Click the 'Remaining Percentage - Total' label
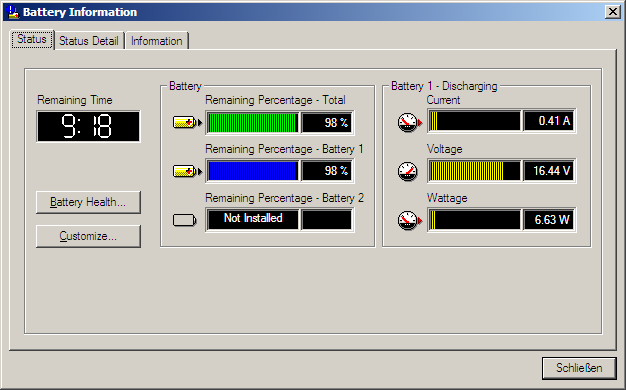 click(x=275, y=100)
